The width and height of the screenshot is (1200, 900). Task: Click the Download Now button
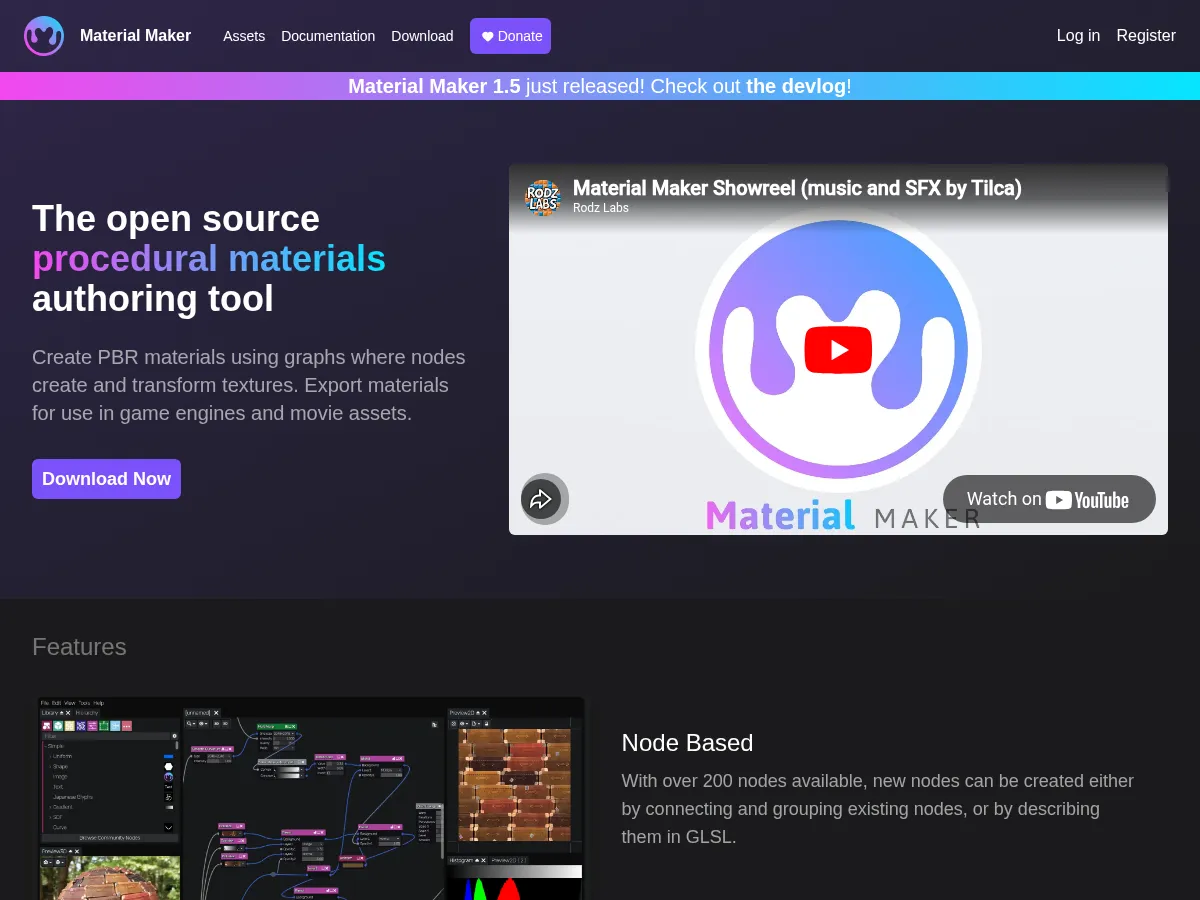point(106,478)
